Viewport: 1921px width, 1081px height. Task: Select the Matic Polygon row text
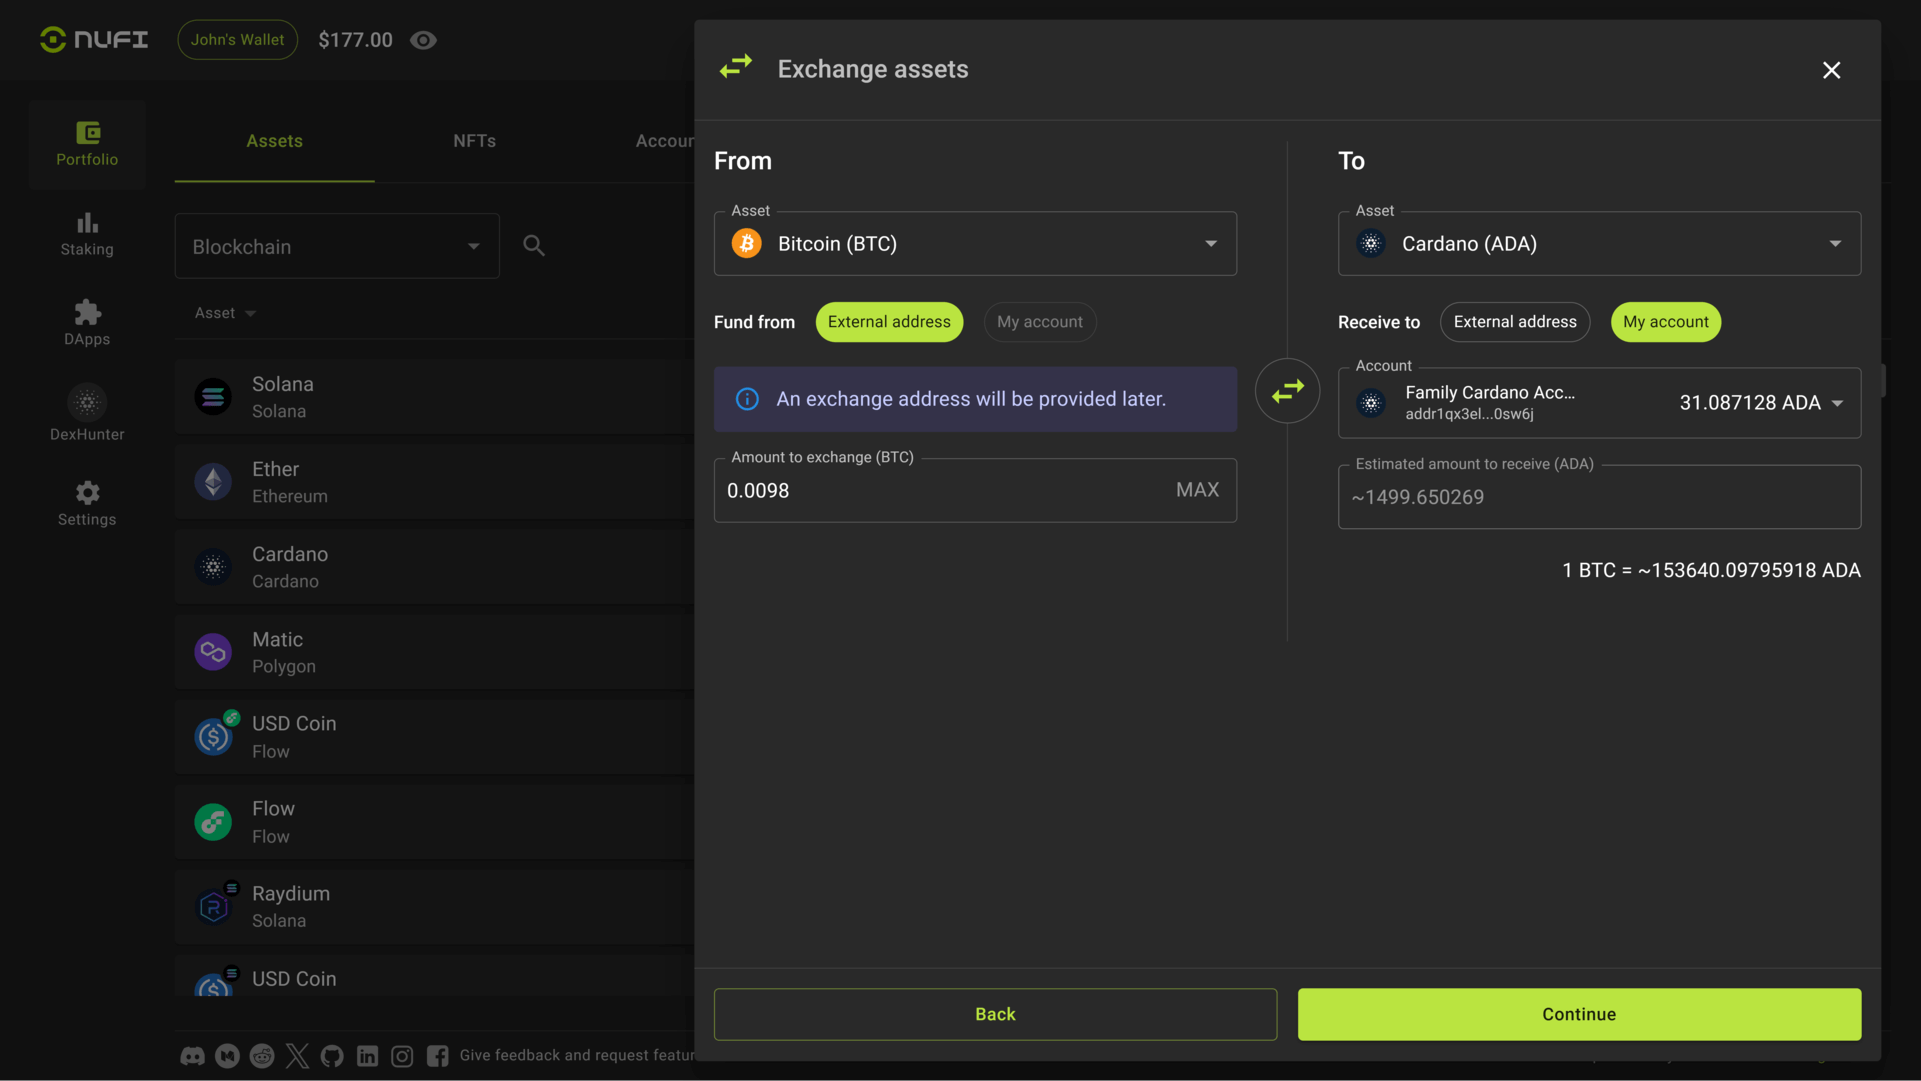point(283,652)
